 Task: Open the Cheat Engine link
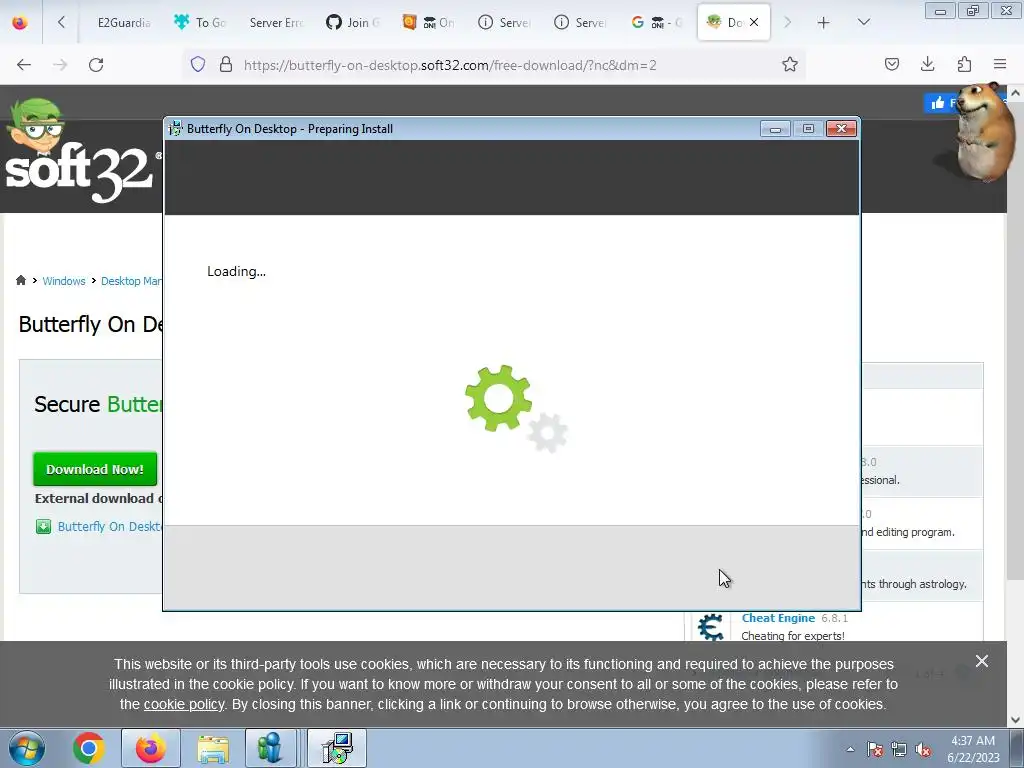778,618
